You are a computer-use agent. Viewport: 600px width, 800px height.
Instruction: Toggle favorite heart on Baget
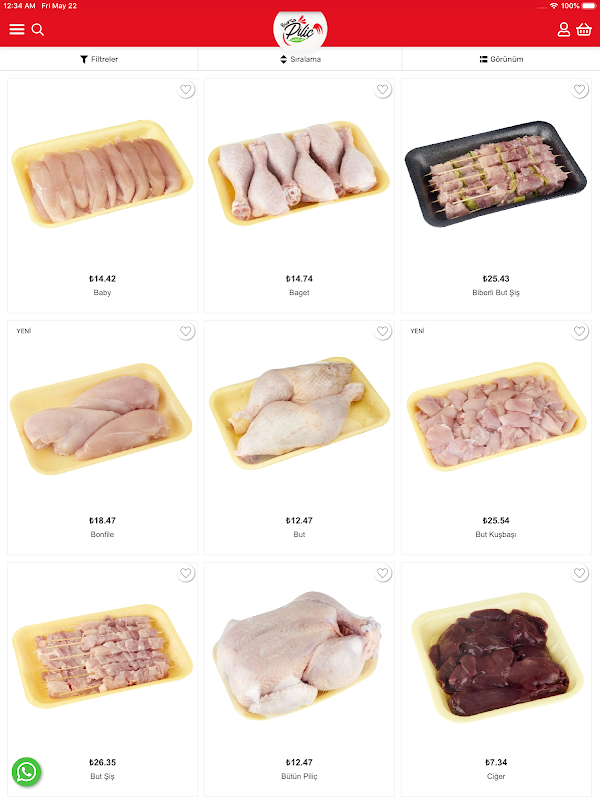383,90
